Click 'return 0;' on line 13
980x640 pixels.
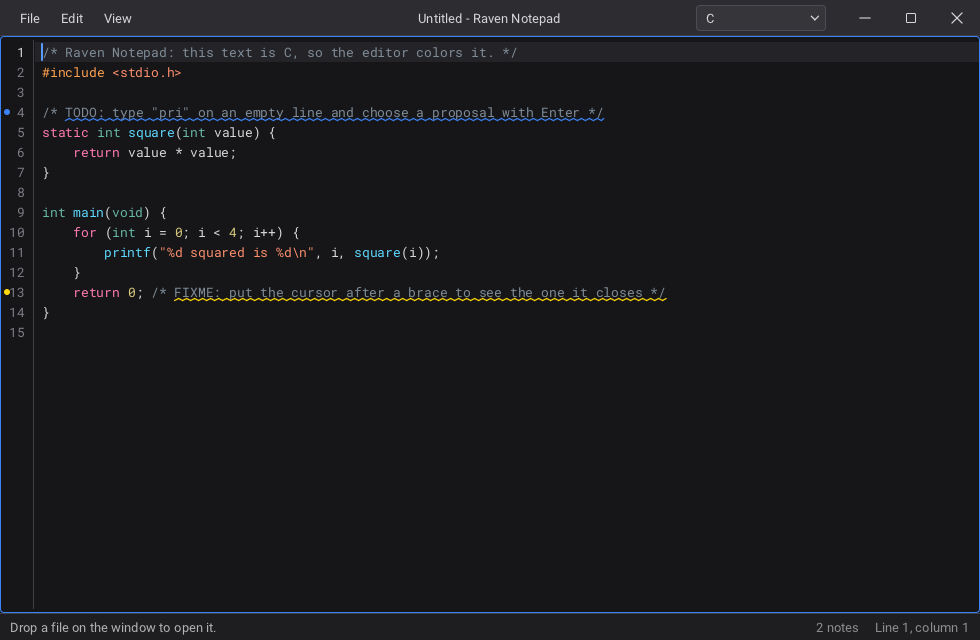pyautogui.click(x=108, y=292)
